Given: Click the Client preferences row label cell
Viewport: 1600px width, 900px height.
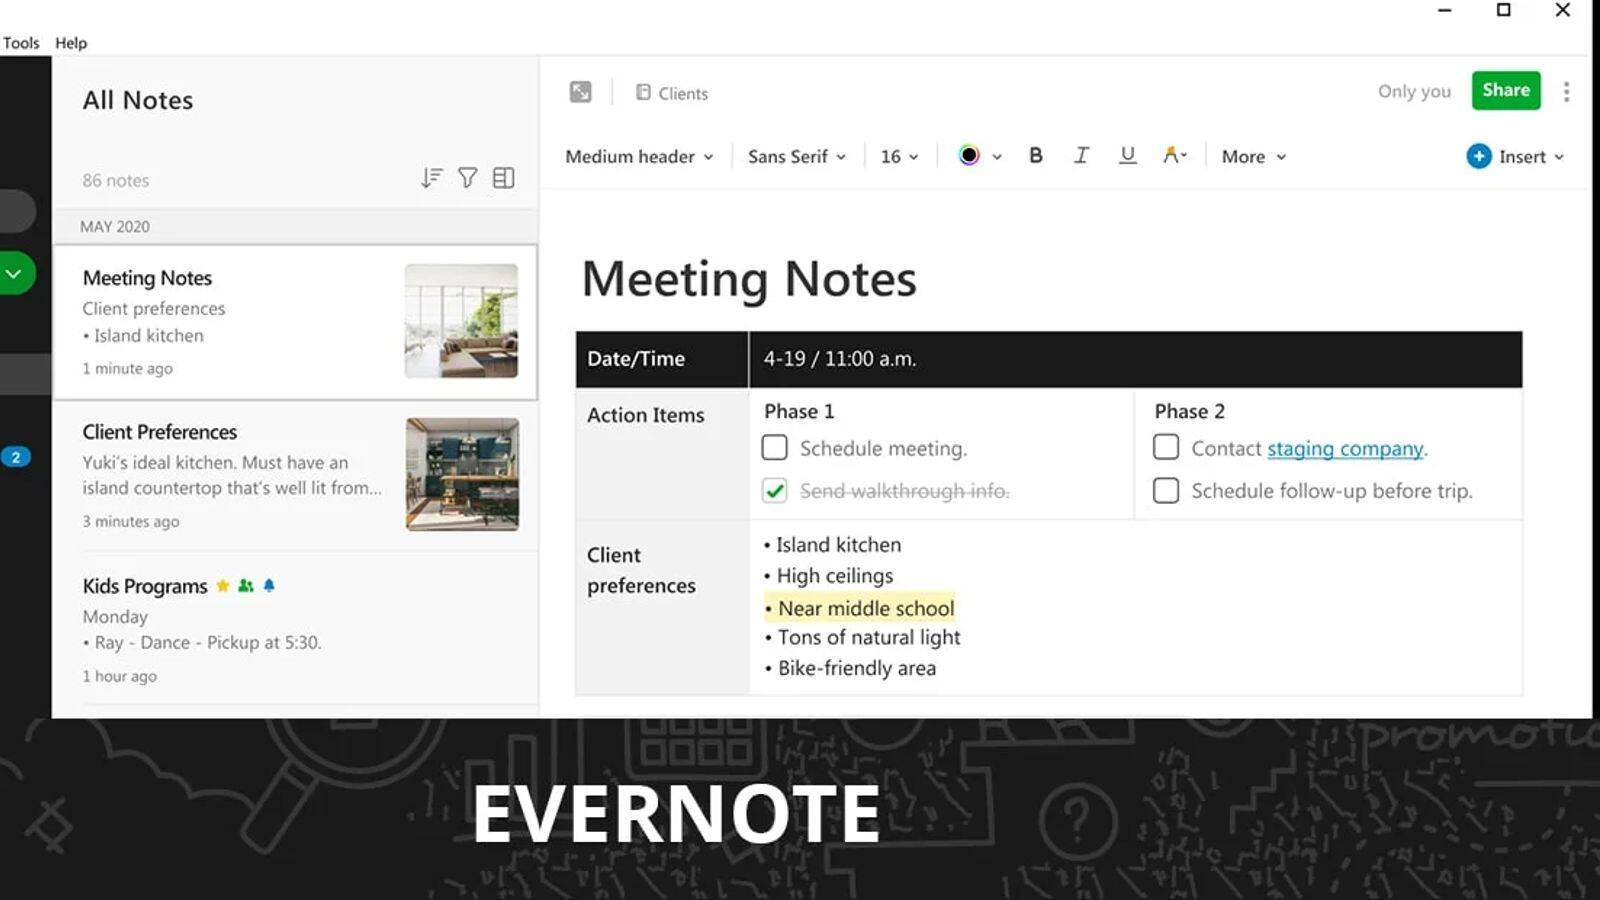Looking at the screenshot, I should coord(662,608).
